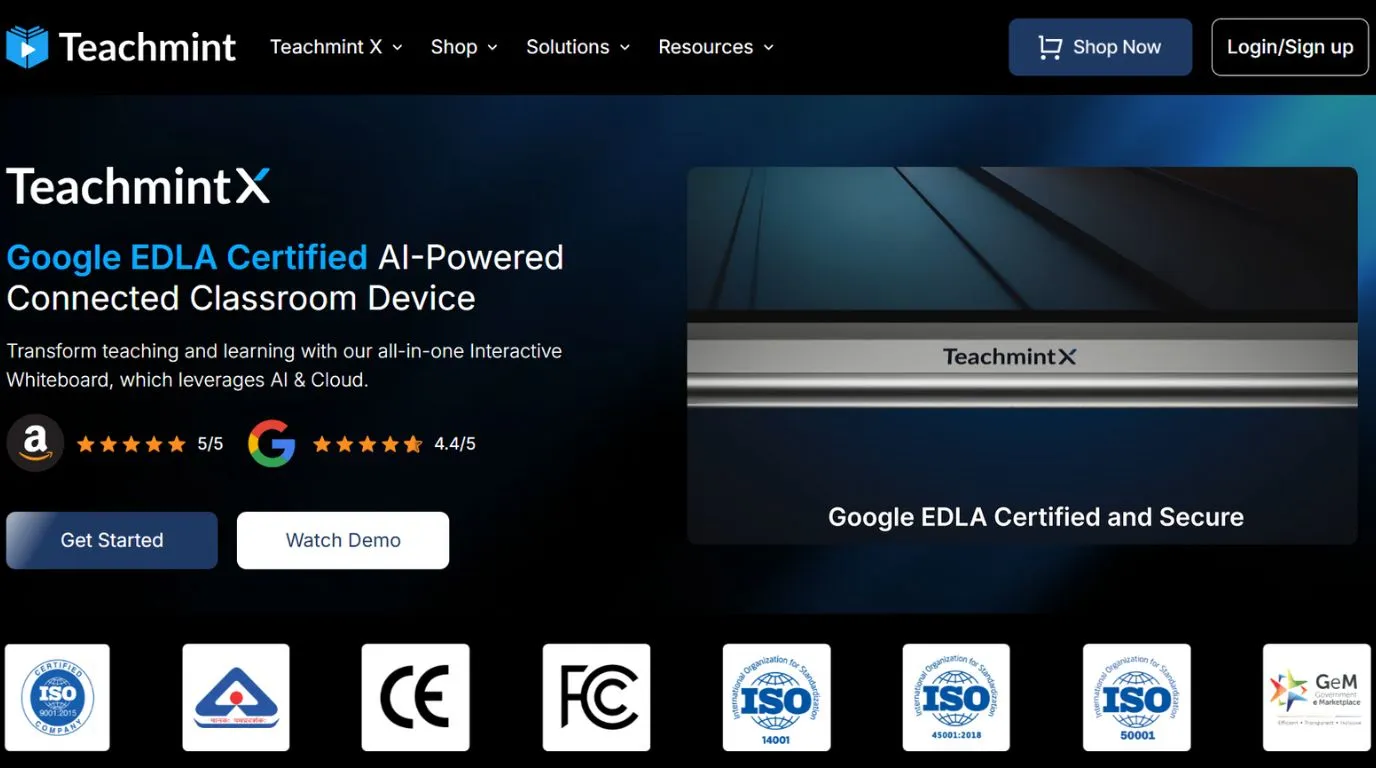The height and width of the screenshot is (768, 1376).
Task: Click the Google rating icon
Action: tap(272, 443)
